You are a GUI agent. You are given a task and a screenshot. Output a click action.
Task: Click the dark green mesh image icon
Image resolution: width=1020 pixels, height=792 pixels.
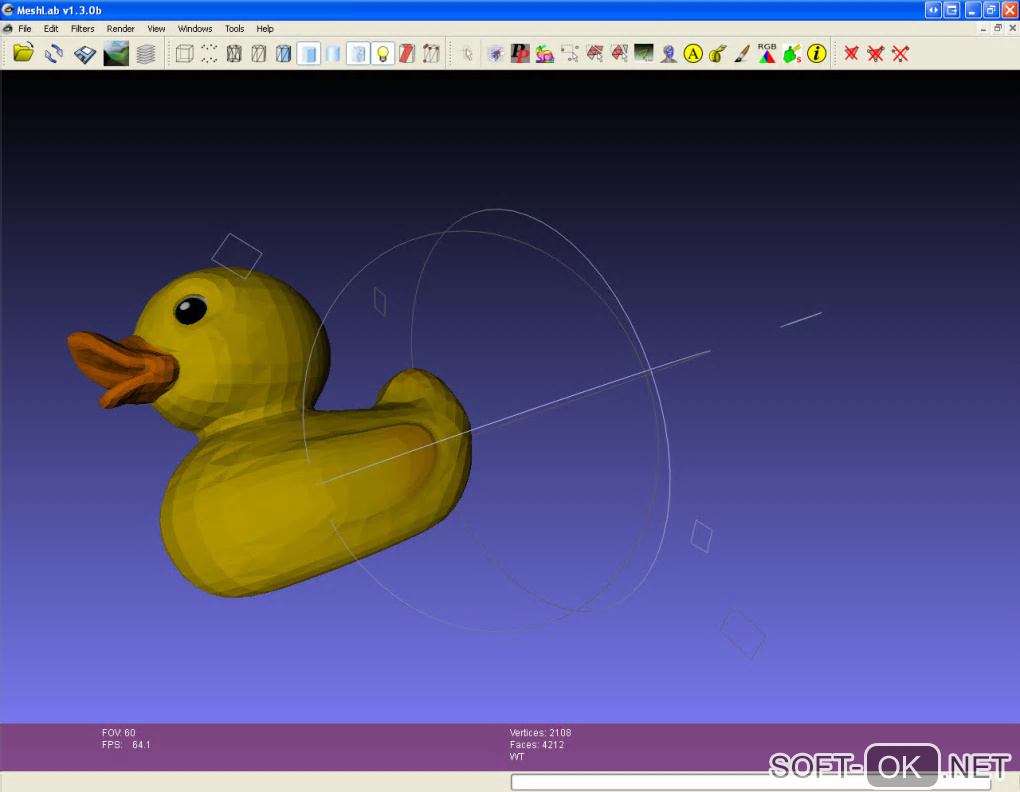pyautogui.click(x=643, y=53)
